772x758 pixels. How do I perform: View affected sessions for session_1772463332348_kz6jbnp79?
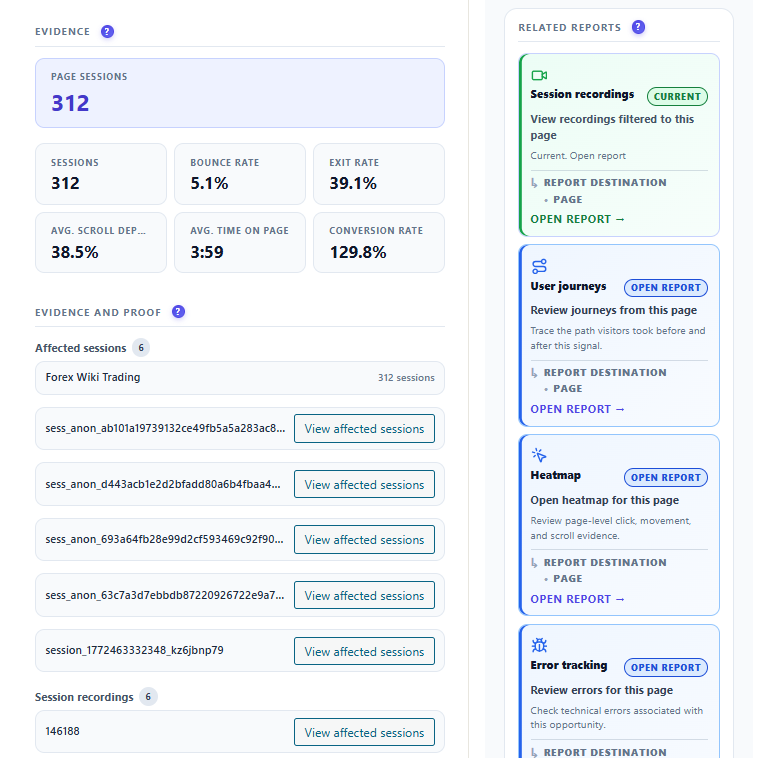[x=364, y=651]
